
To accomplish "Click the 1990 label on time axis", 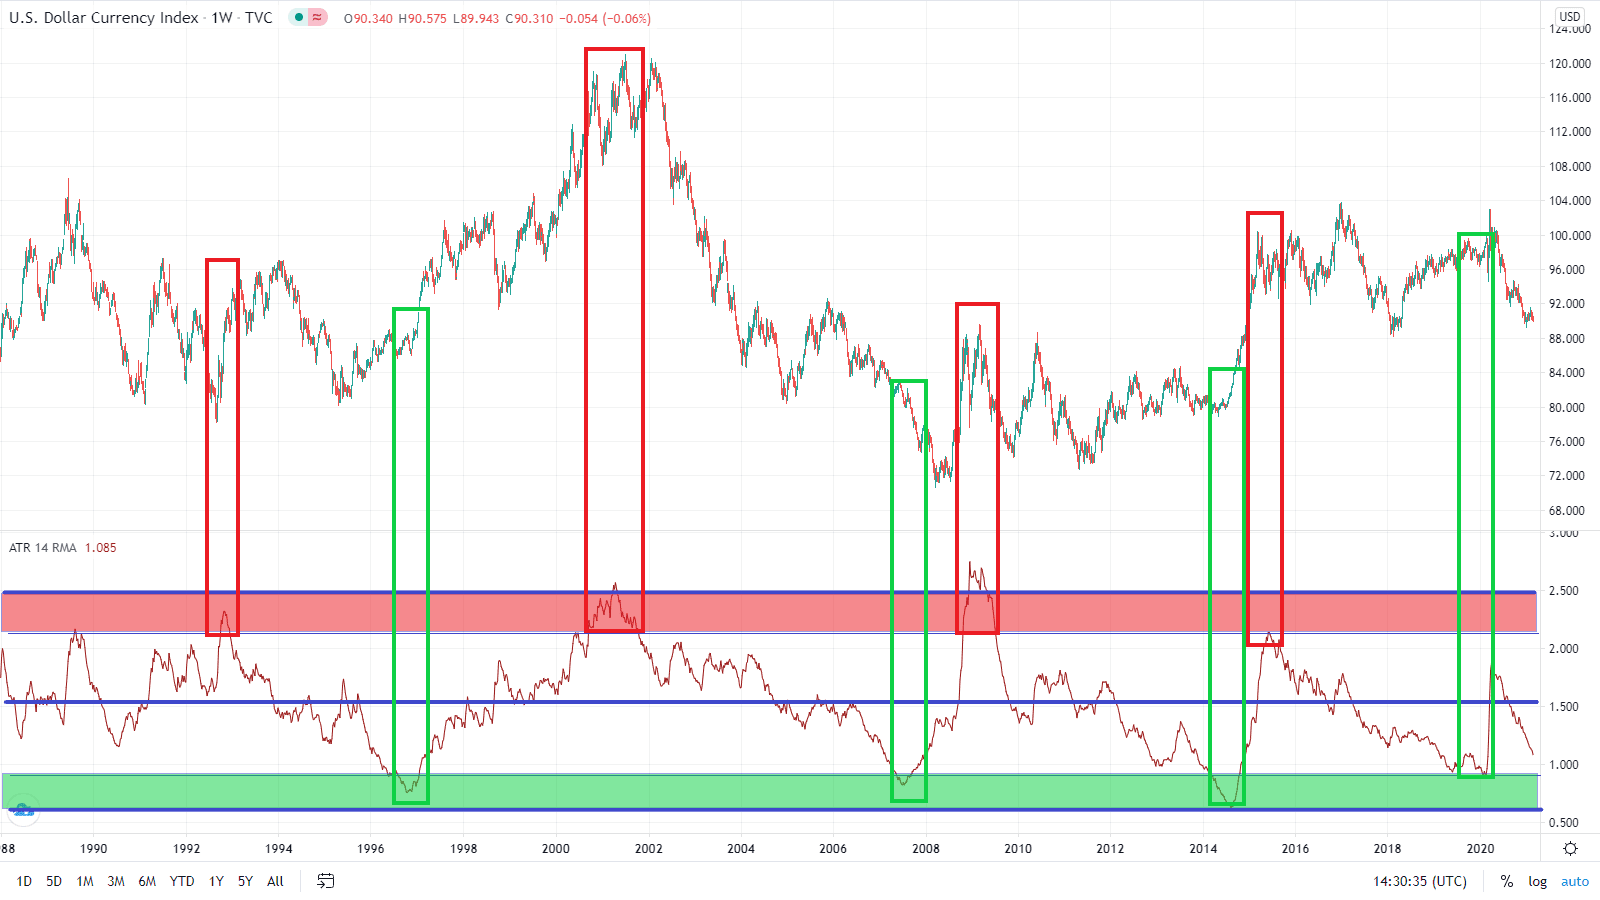I will tap(93, 849).
